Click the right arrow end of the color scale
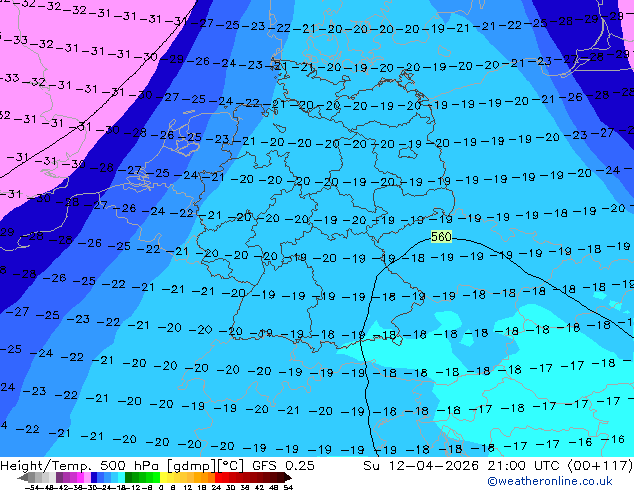Screen dimensions: 634x490 [287, 478]
